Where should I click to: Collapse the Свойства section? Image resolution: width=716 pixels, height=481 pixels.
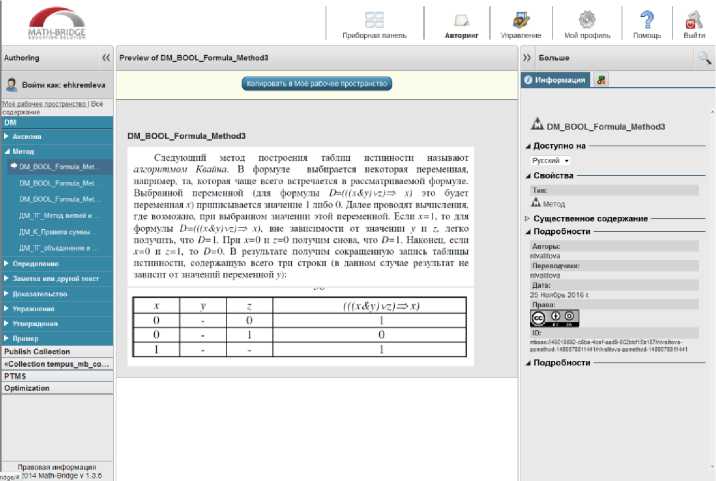coord(528,176)
